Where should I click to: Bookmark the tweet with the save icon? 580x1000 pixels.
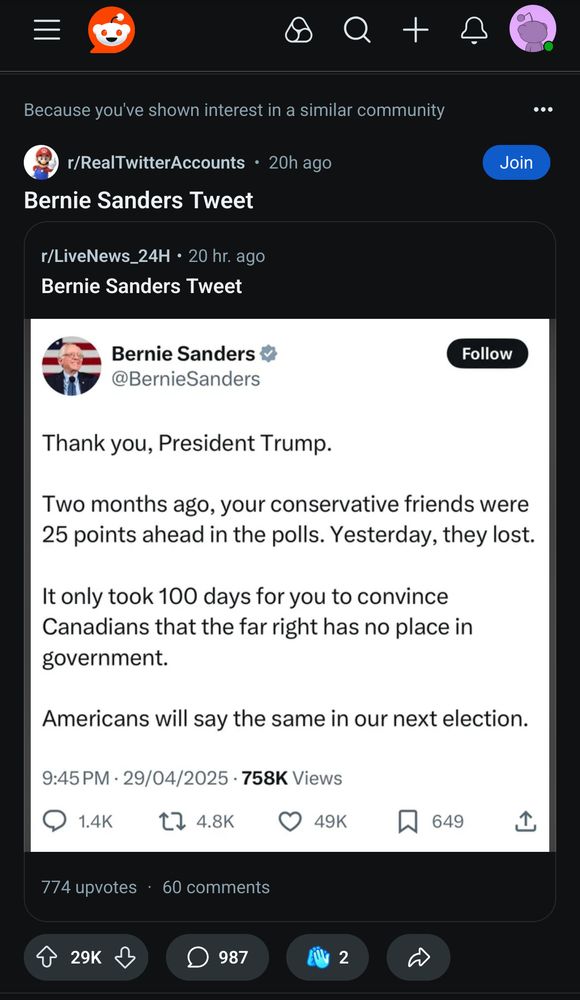point(407,821)
